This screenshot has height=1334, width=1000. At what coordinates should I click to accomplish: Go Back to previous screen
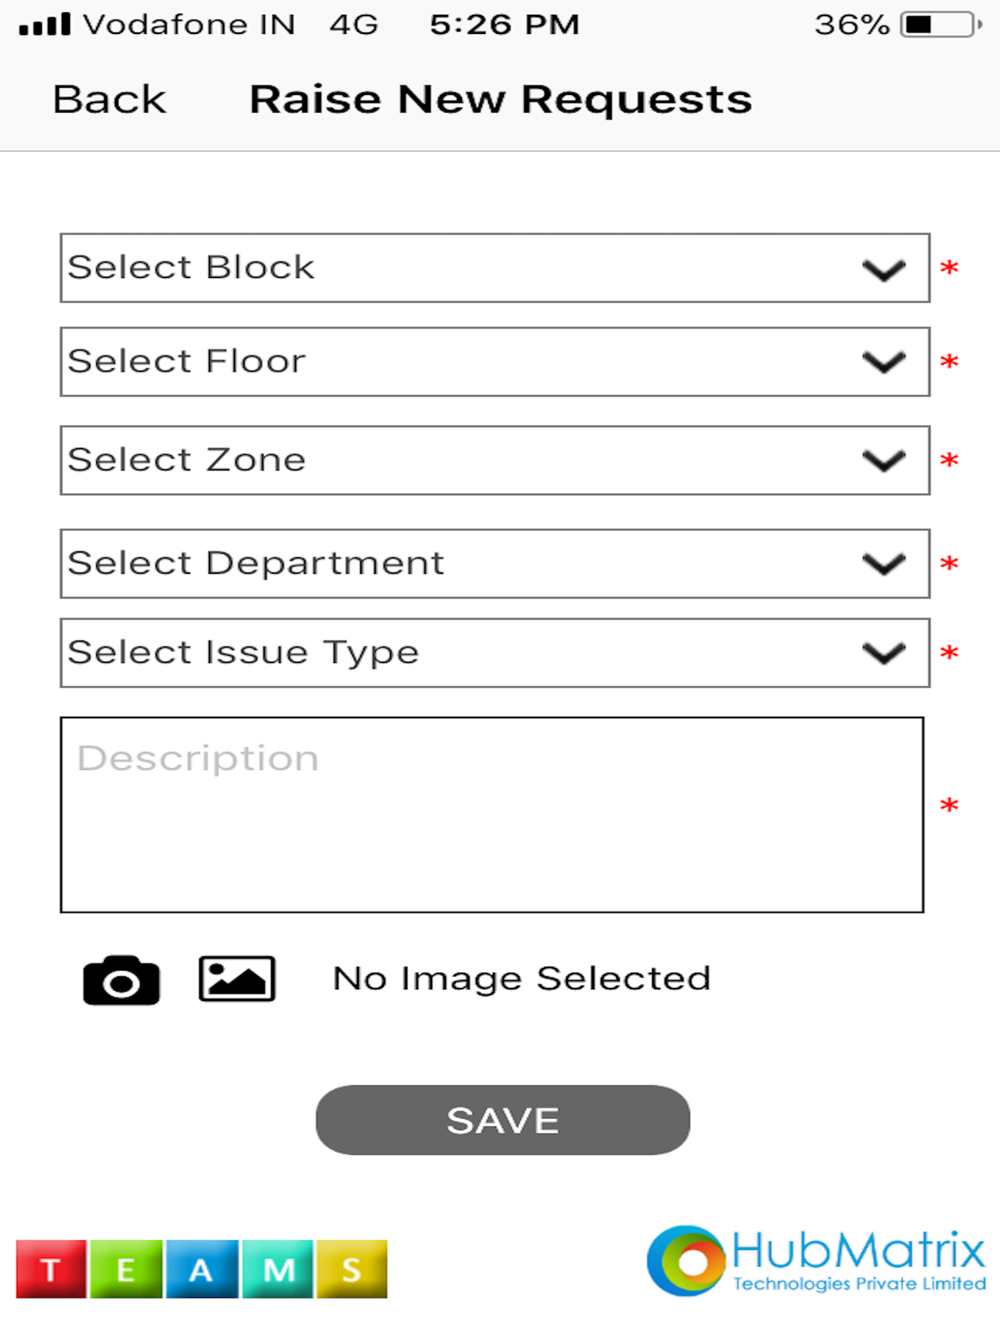pyautogui.click(x=109, y=100)
